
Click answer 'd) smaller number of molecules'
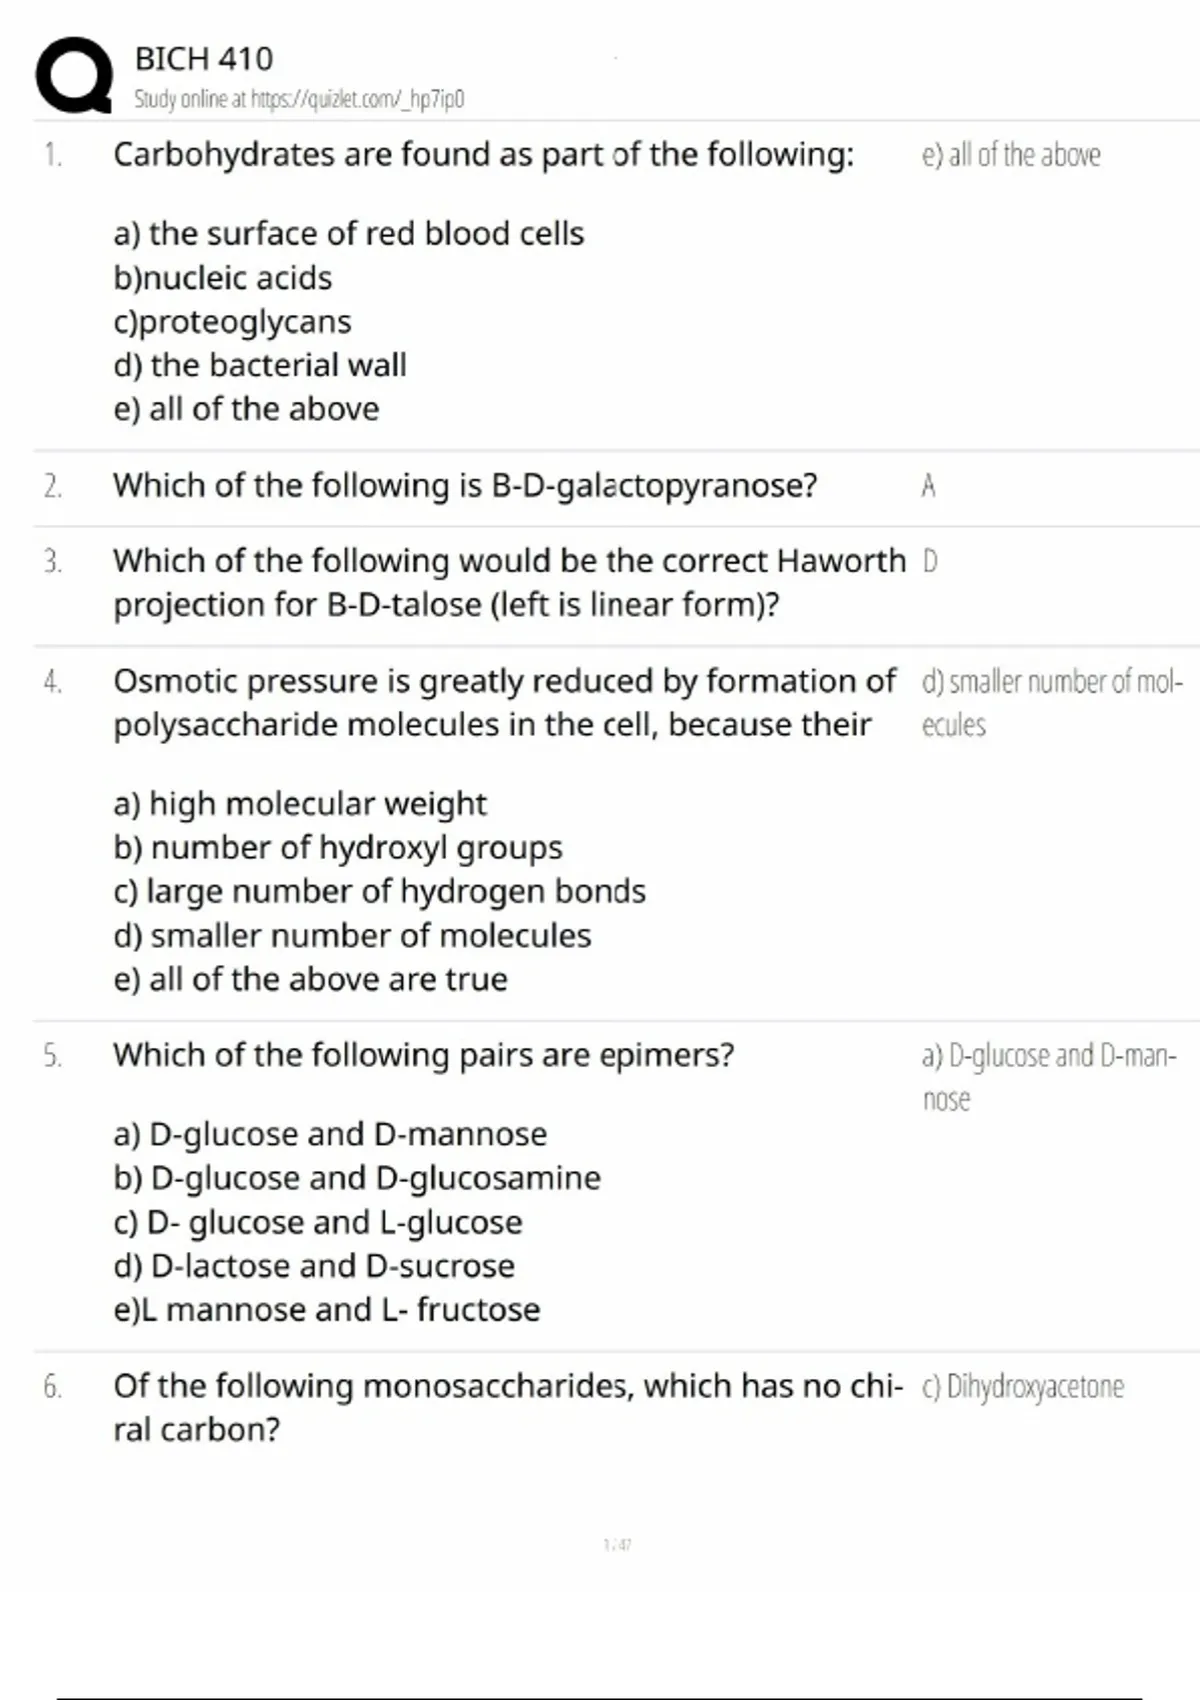click(1050, 702)
